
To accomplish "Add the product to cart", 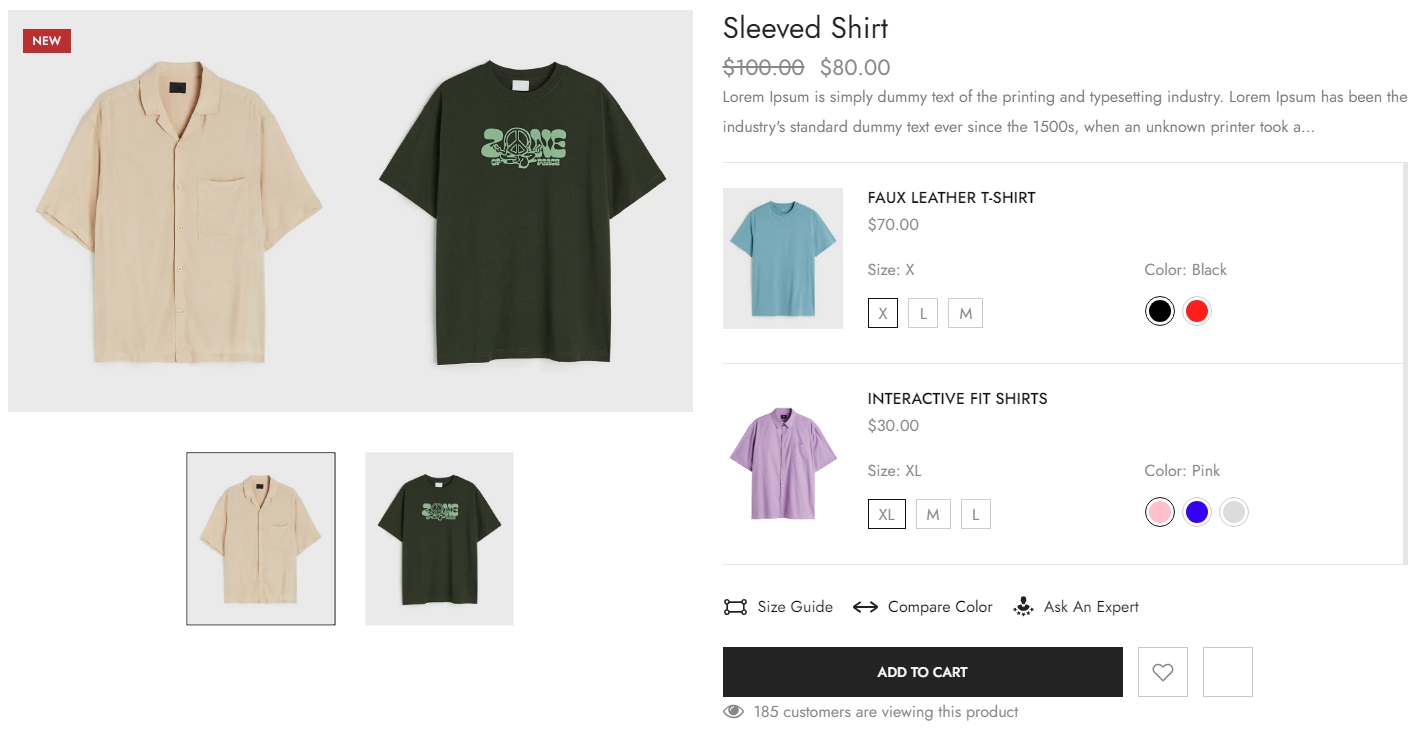I will 922,672.
